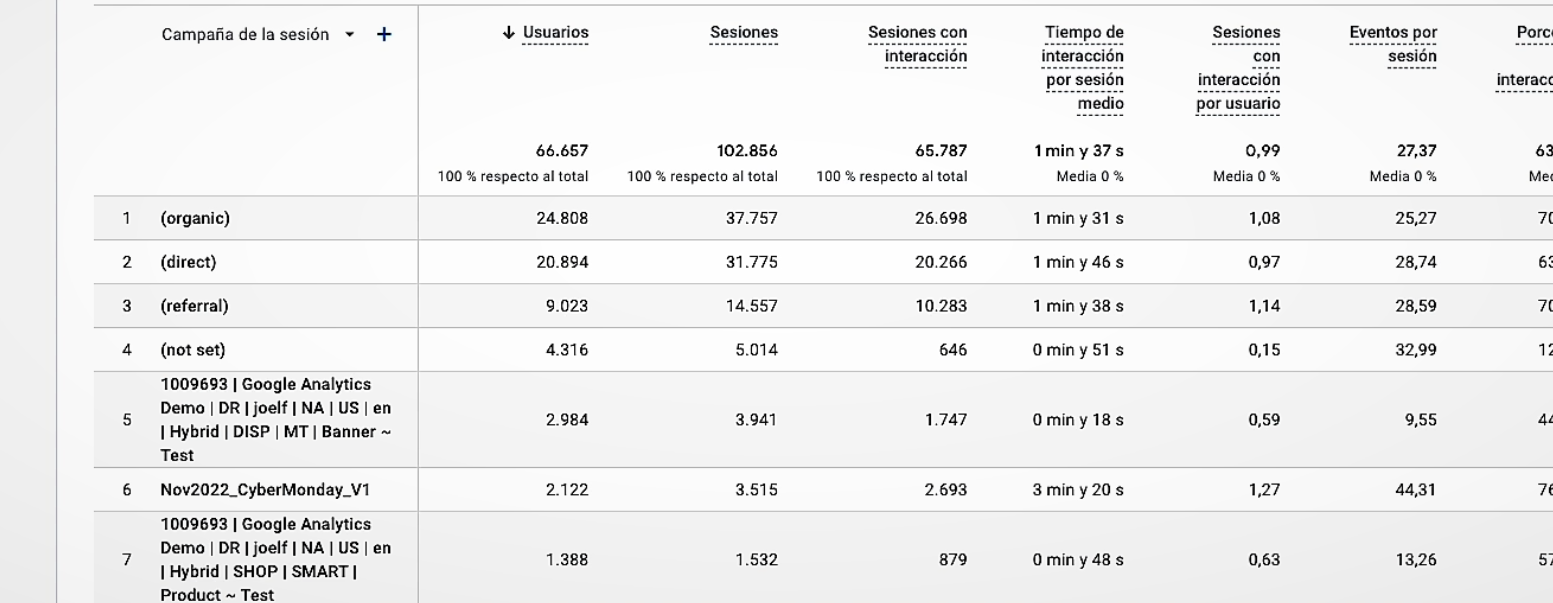Sort by Sesiones con interacción por usuario
The height and width of the screenshot is (603, 1553).
point(1239,68)
